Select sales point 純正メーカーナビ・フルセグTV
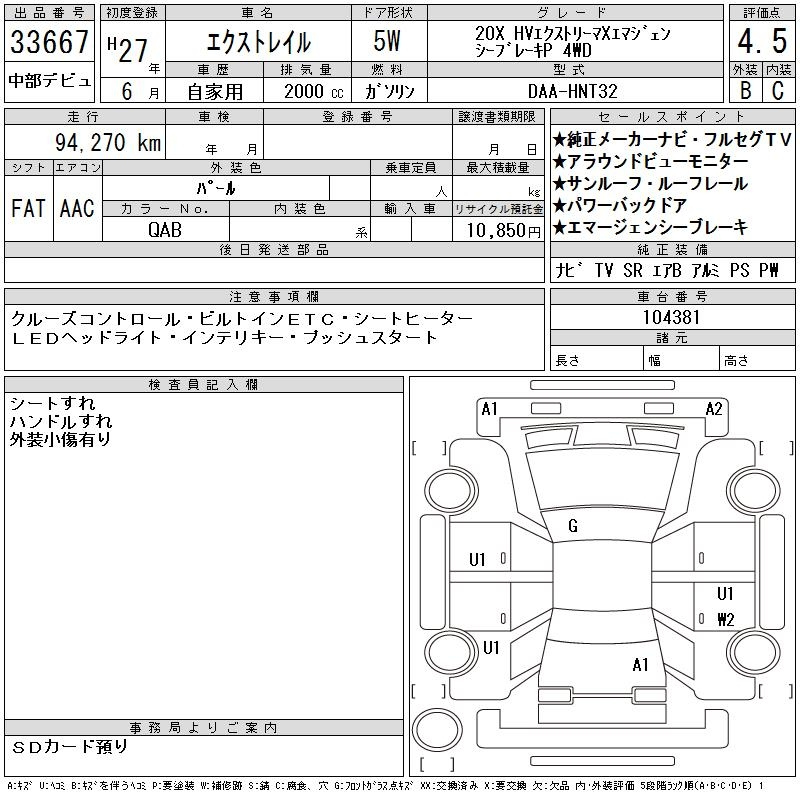 pos(672,139)
